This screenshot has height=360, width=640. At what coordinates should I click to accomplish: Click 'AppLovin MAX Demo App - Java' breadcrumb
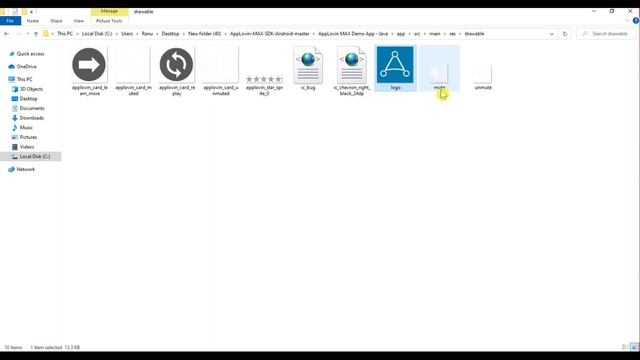(x=353, y=34)
